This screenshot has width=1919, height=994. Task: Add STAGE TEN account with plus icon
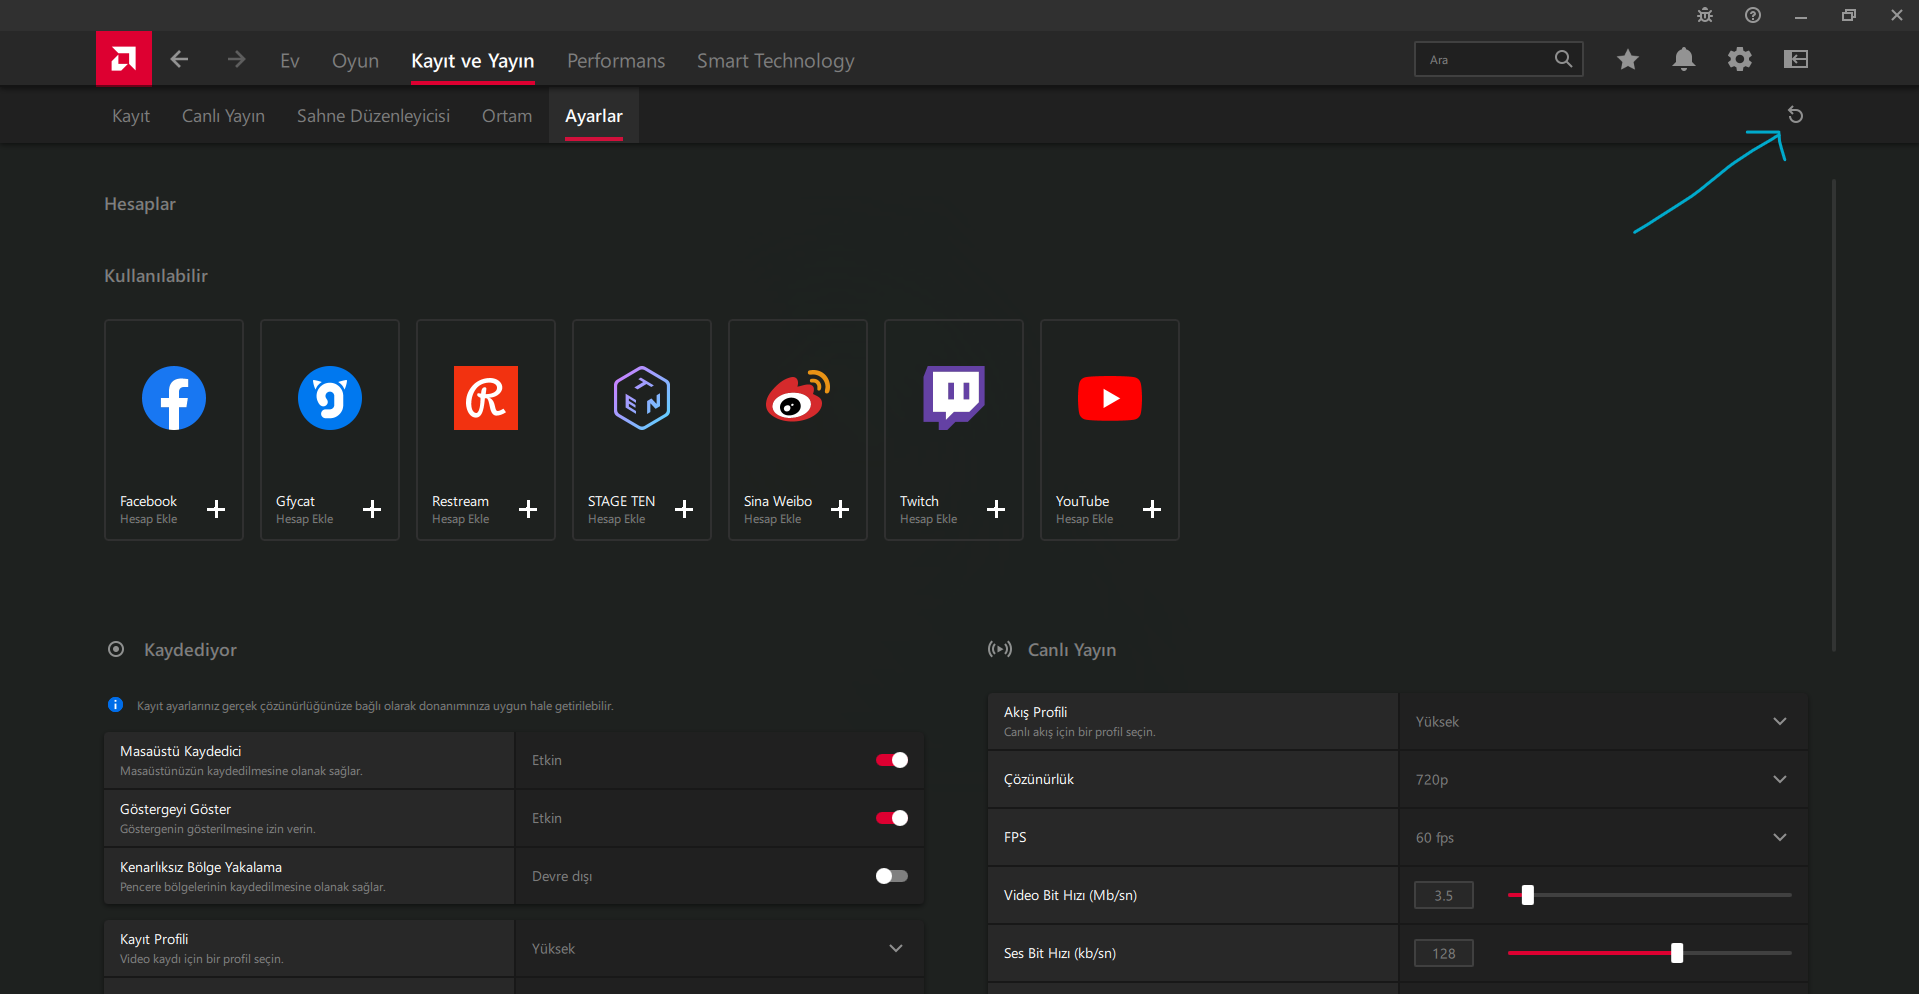pos(684,509)
